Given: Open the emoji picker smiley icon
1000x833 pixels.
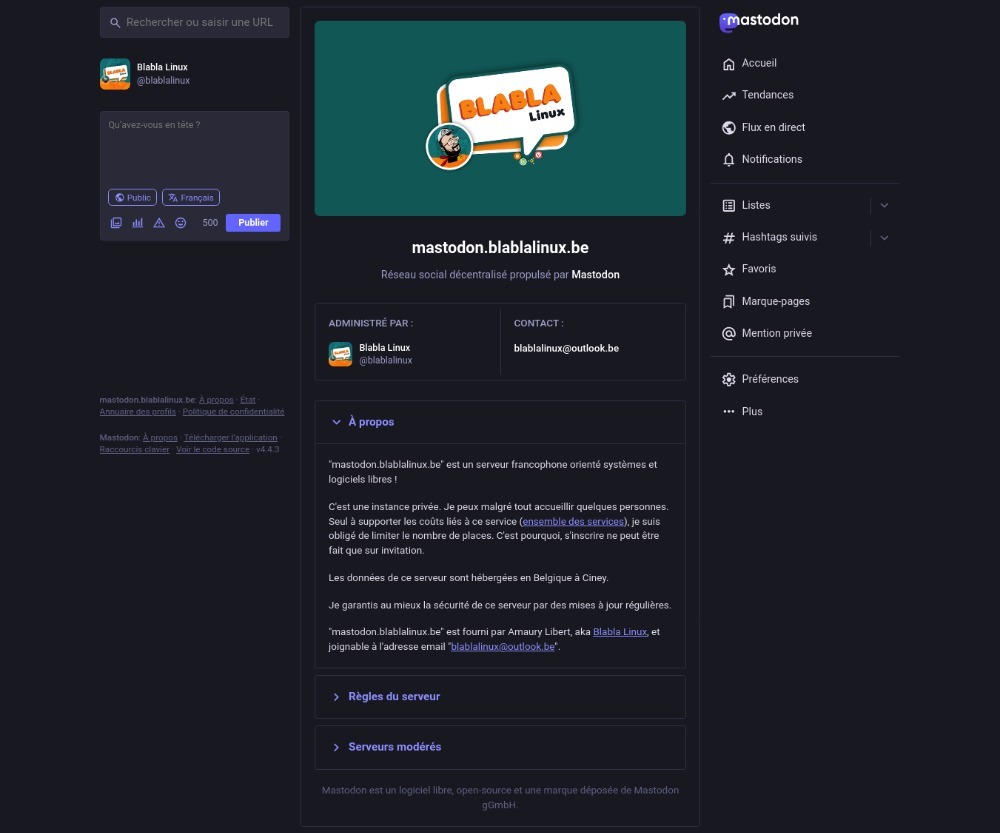Looking at the screenshot, I should point(181,223).
